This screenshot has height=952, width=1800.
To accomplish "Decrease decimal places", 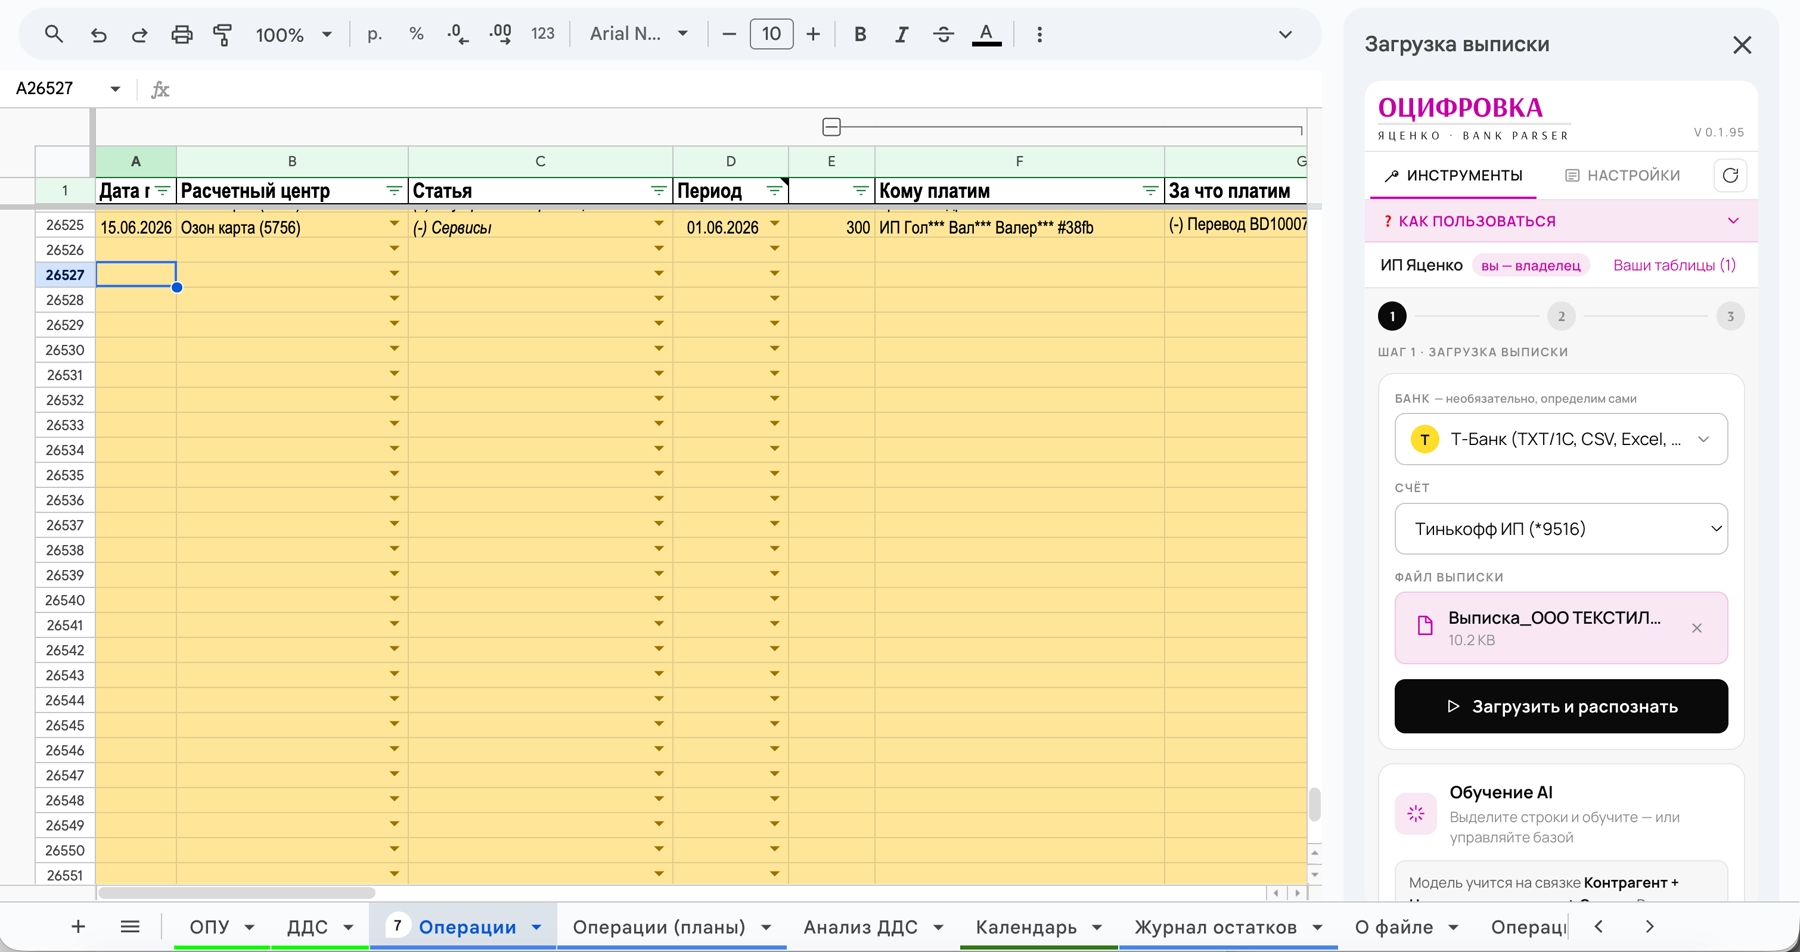I will point(458,34).
